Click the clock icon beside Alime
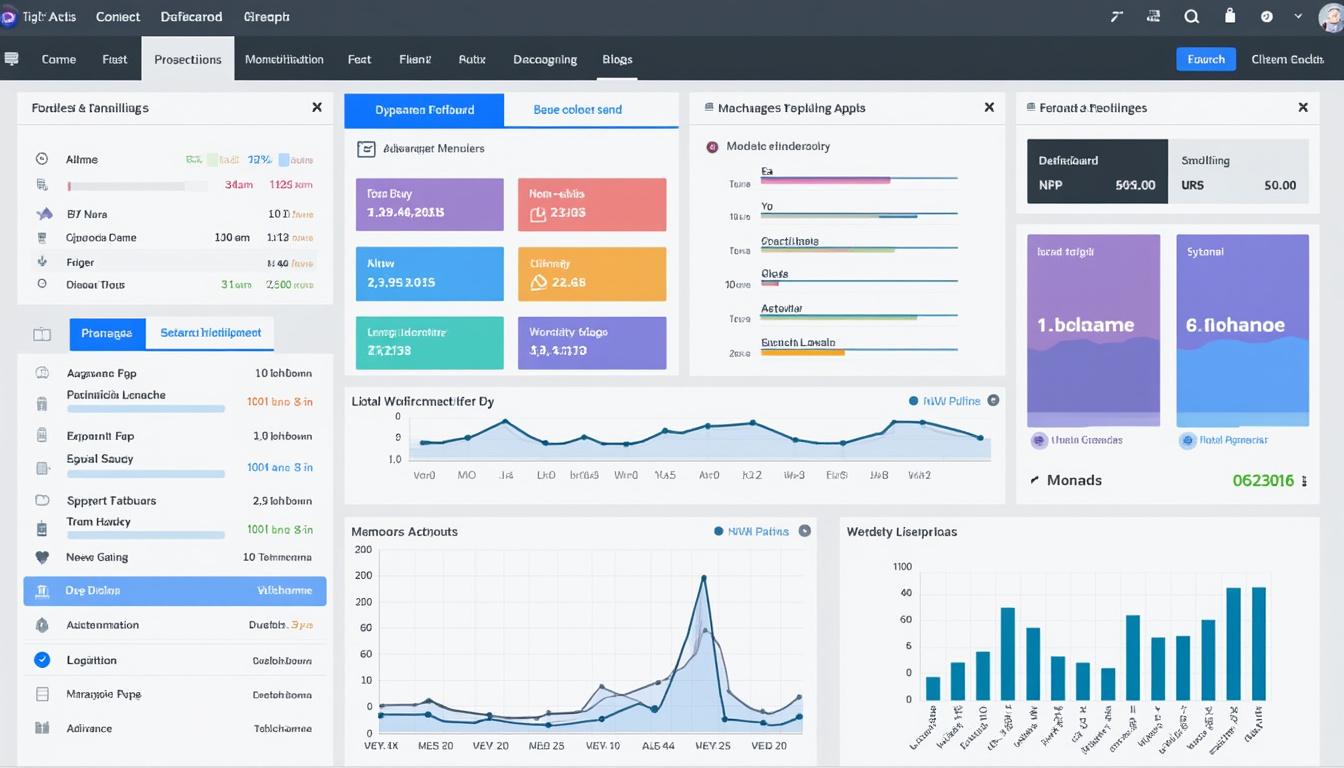Viewport: 1344px width, 768px height. click(x=42, y=159)
